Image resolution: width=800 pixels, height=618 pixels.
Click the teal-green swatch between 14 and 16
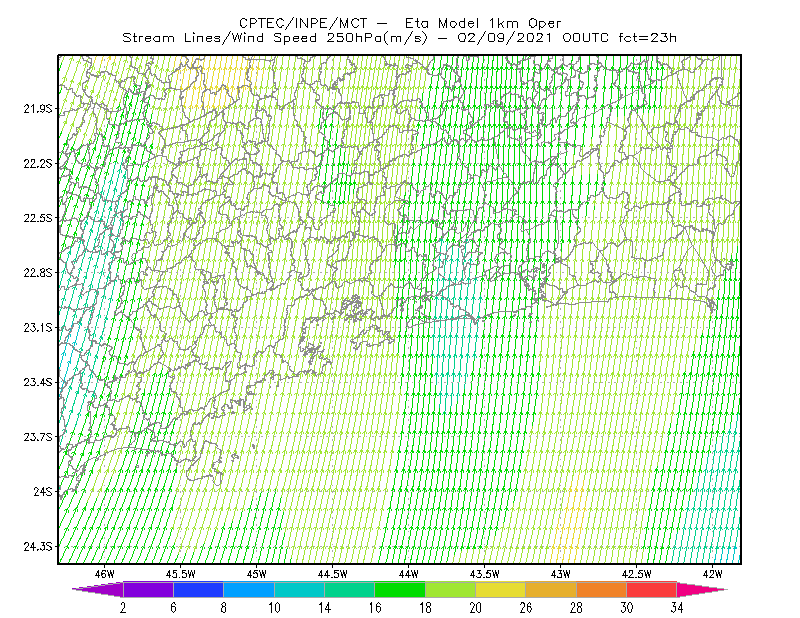click(349, 589)
